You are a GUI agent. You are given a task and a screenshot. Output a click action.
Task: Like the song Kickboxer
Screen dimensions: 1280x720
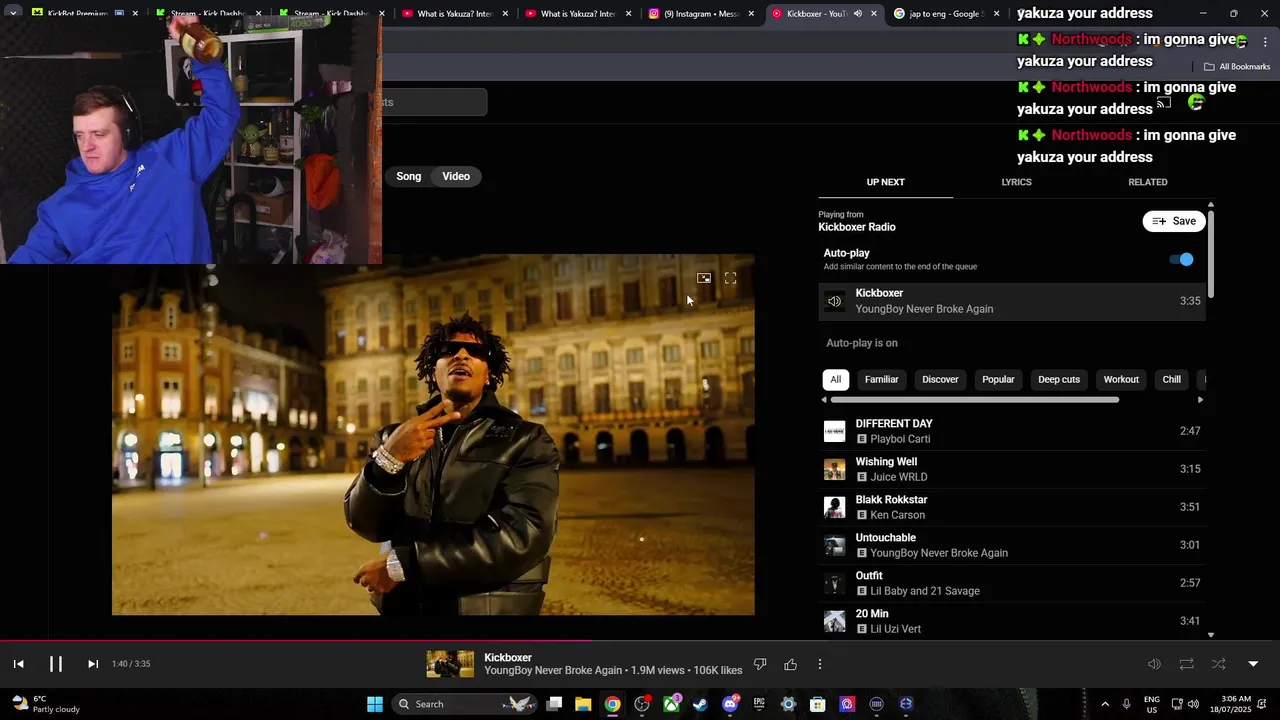pyautogui.click(x=790, y=664)
